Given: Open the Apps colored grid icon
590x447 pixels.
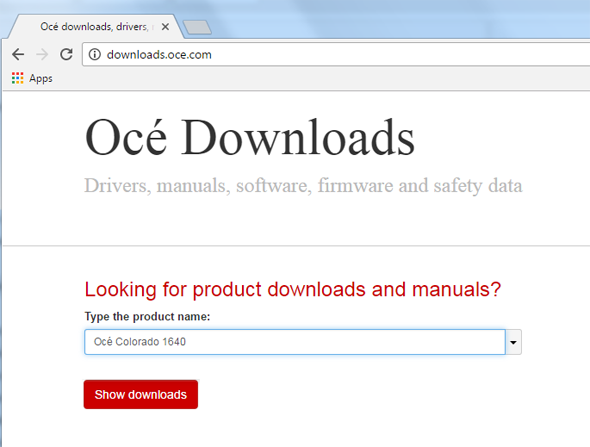Looking at the screenshot, I should tap(17, 78).
